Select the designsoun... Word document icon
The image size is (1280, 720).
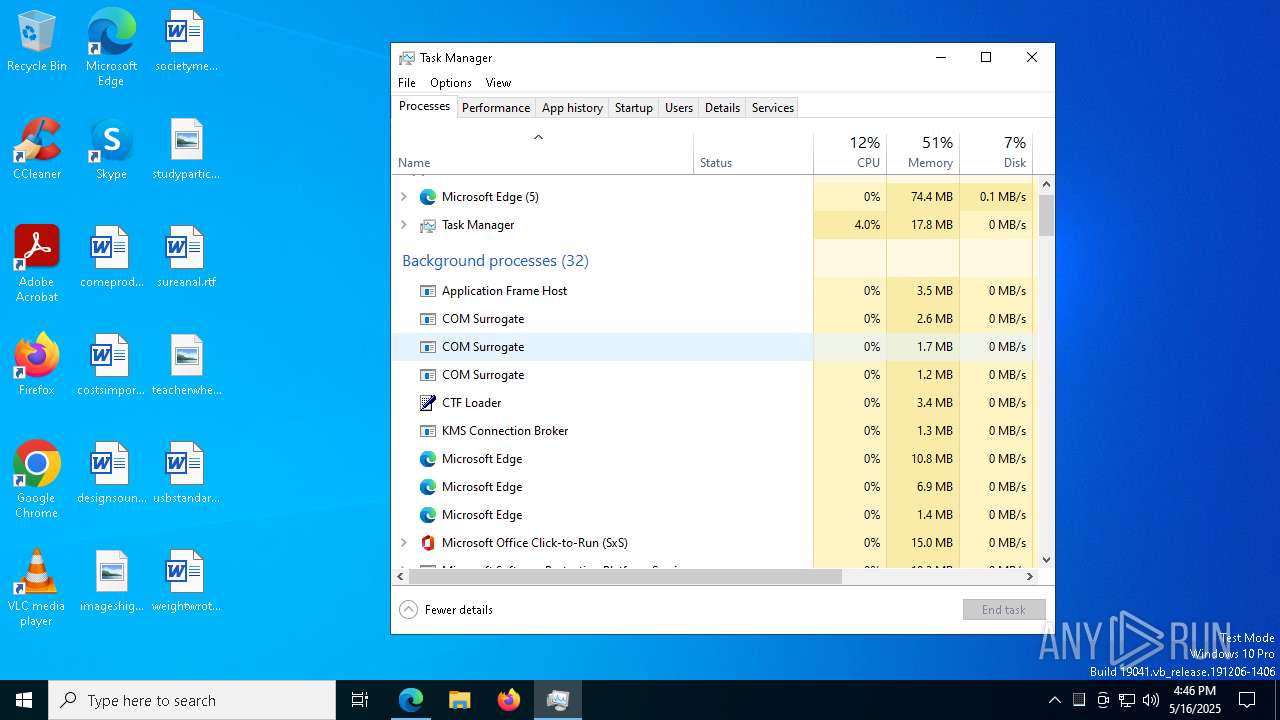[x=111, y=474]
